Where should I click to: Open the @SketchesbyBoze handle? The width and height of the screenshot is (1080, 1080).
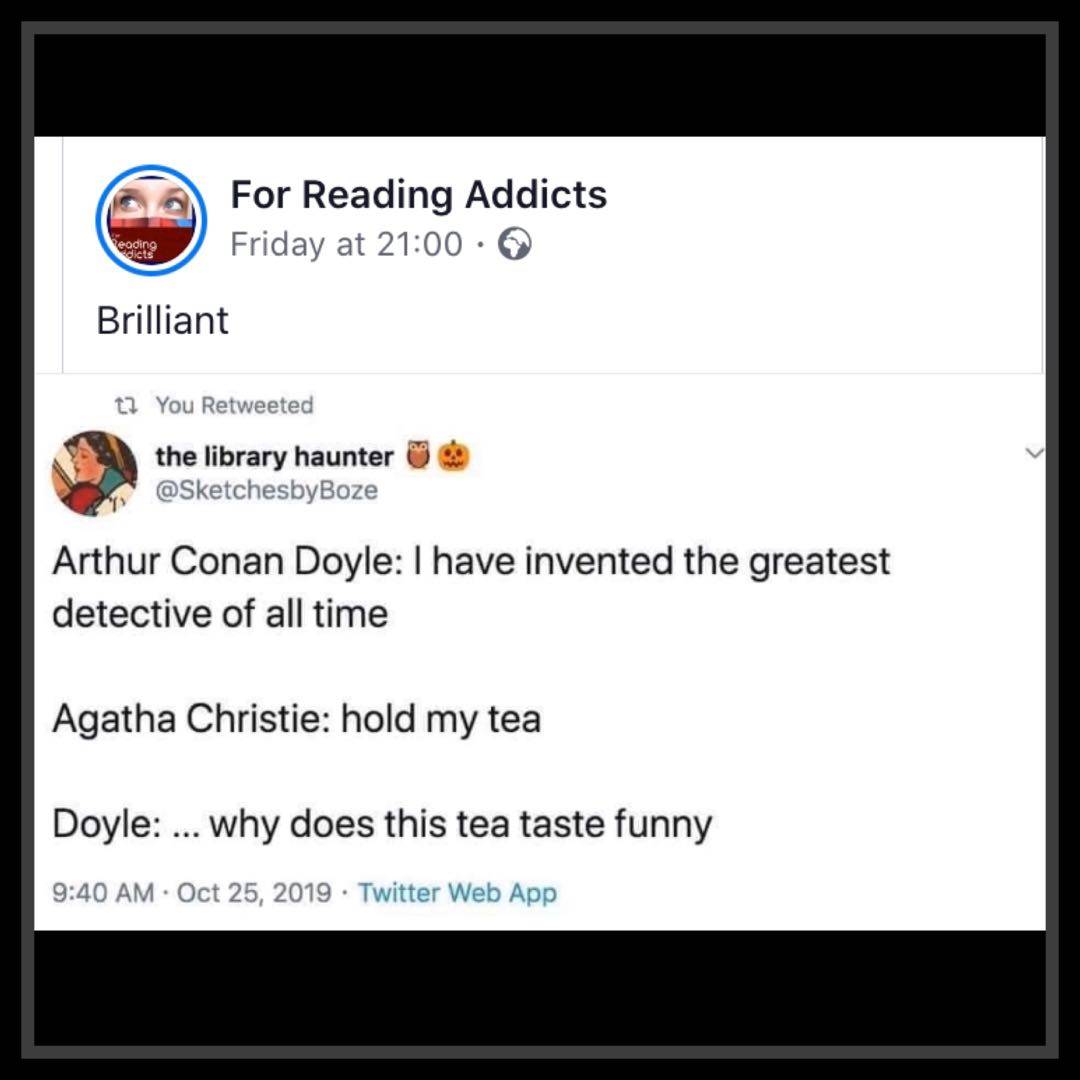pyautogui.click(x=267, y=490)
